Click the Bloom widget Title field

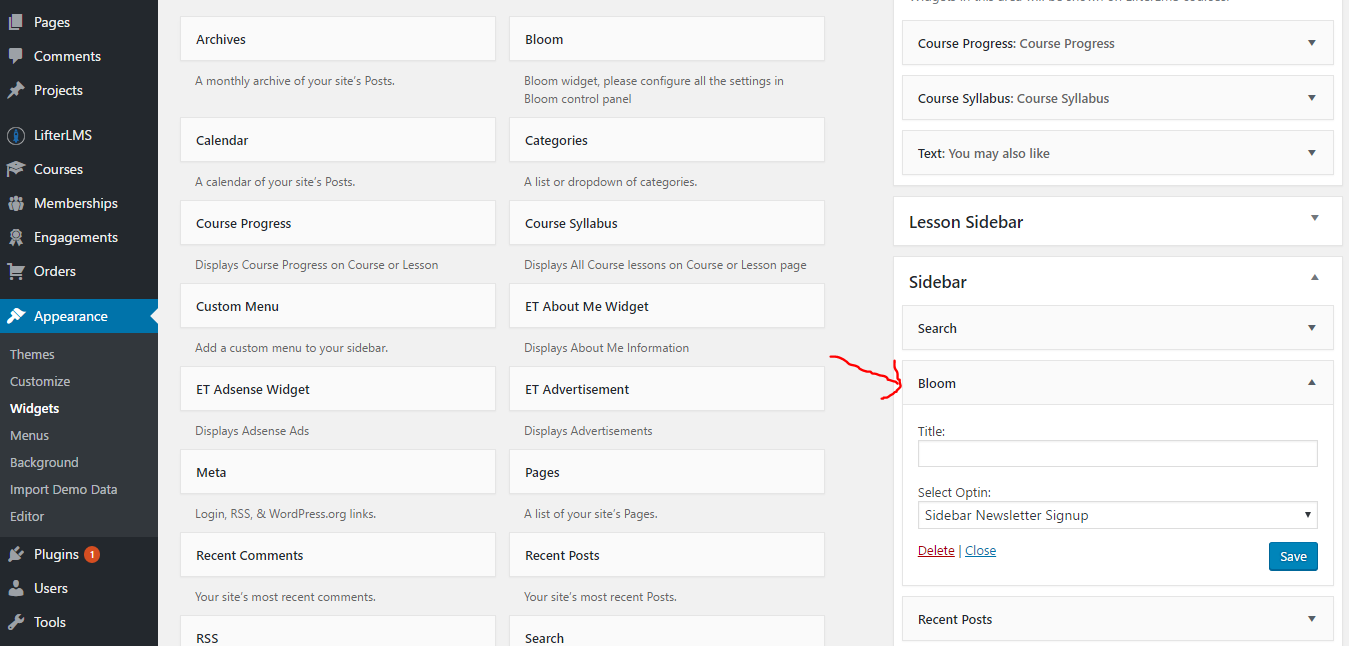[x=1118, y=453]
